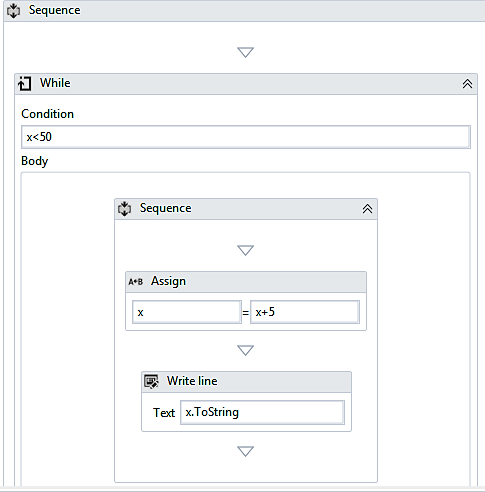
Task: Click the Text field containing x.ToString
Action: (262, 413)
